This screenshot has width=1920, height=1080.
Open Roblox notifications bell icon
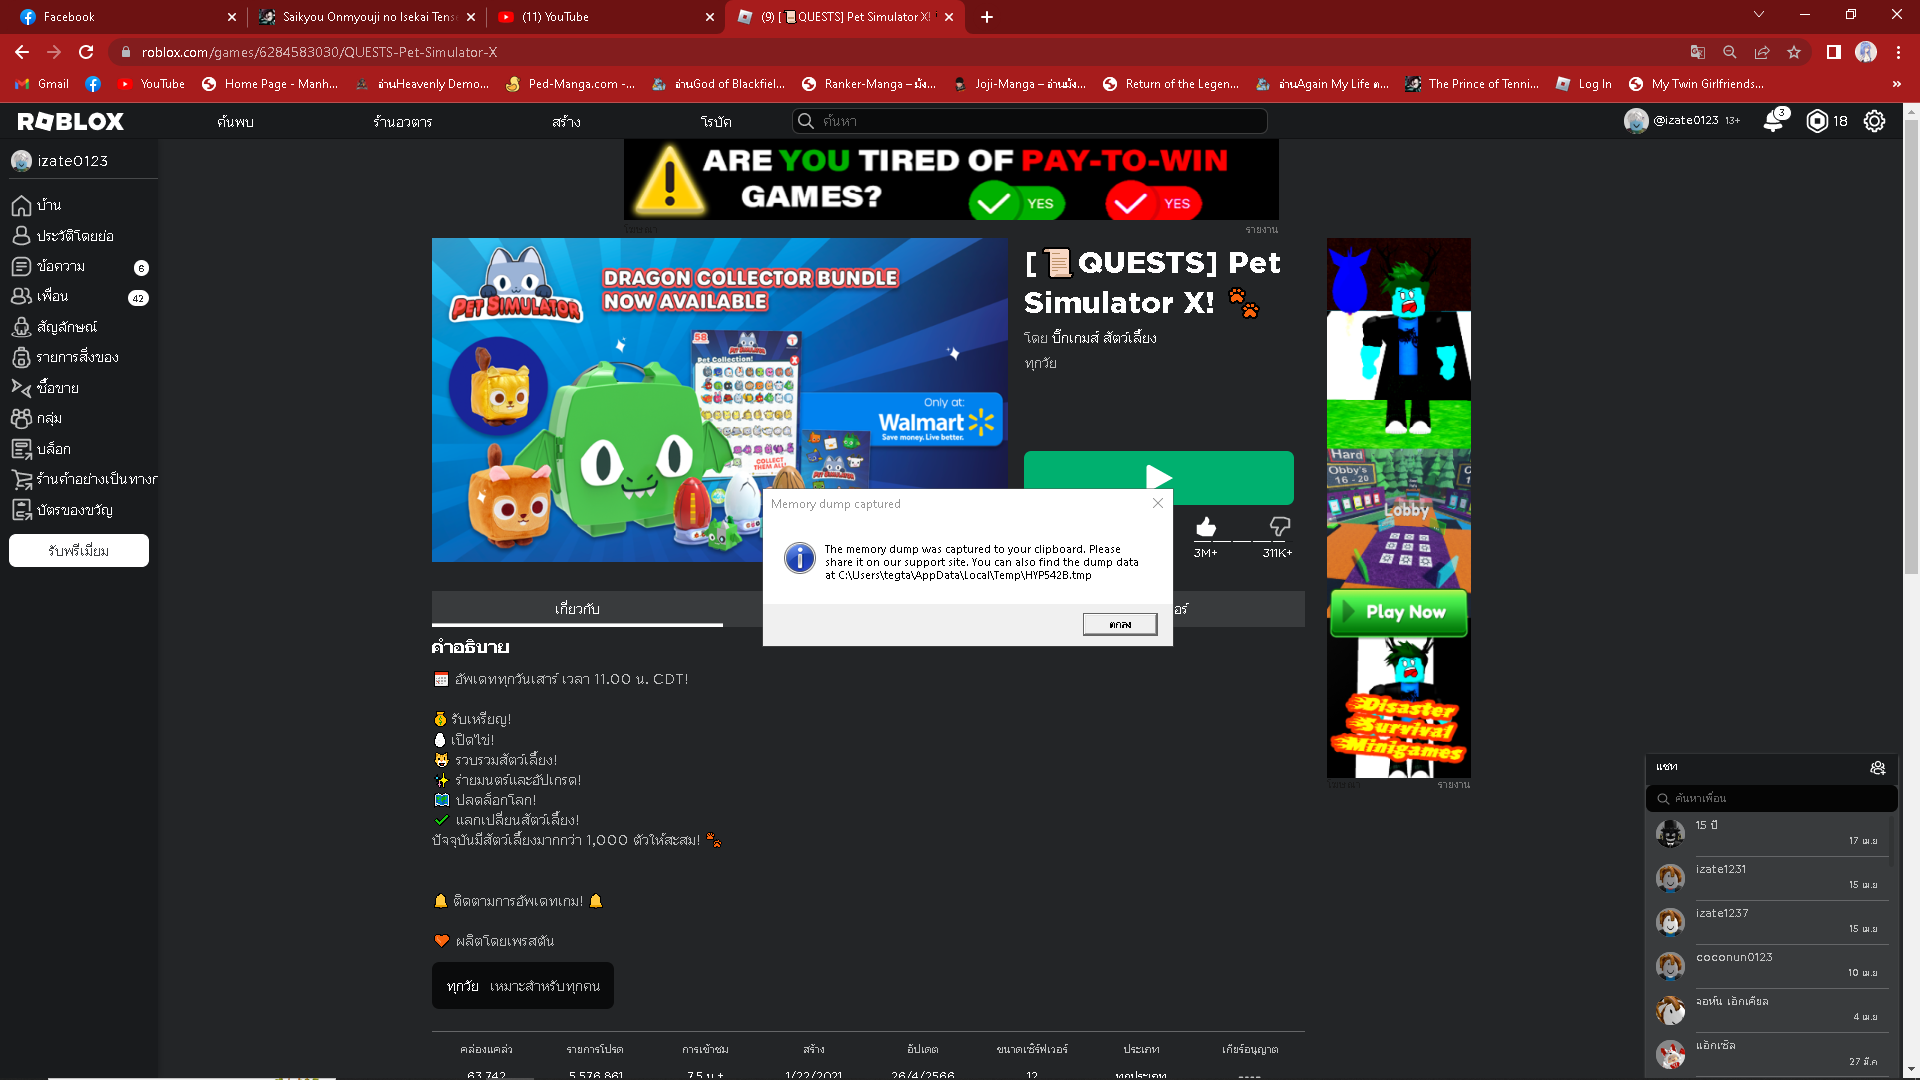tap(1773, 121)
